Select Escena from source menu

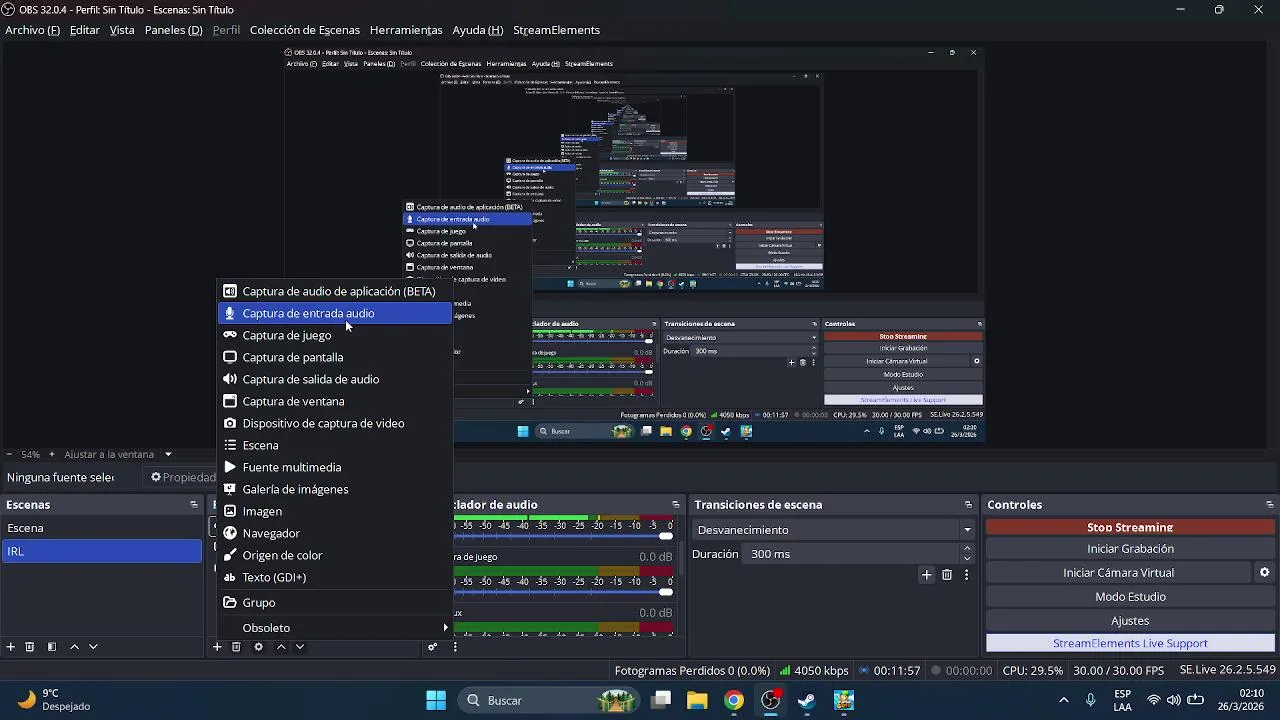pyautogui.click(x=334, y=445)
